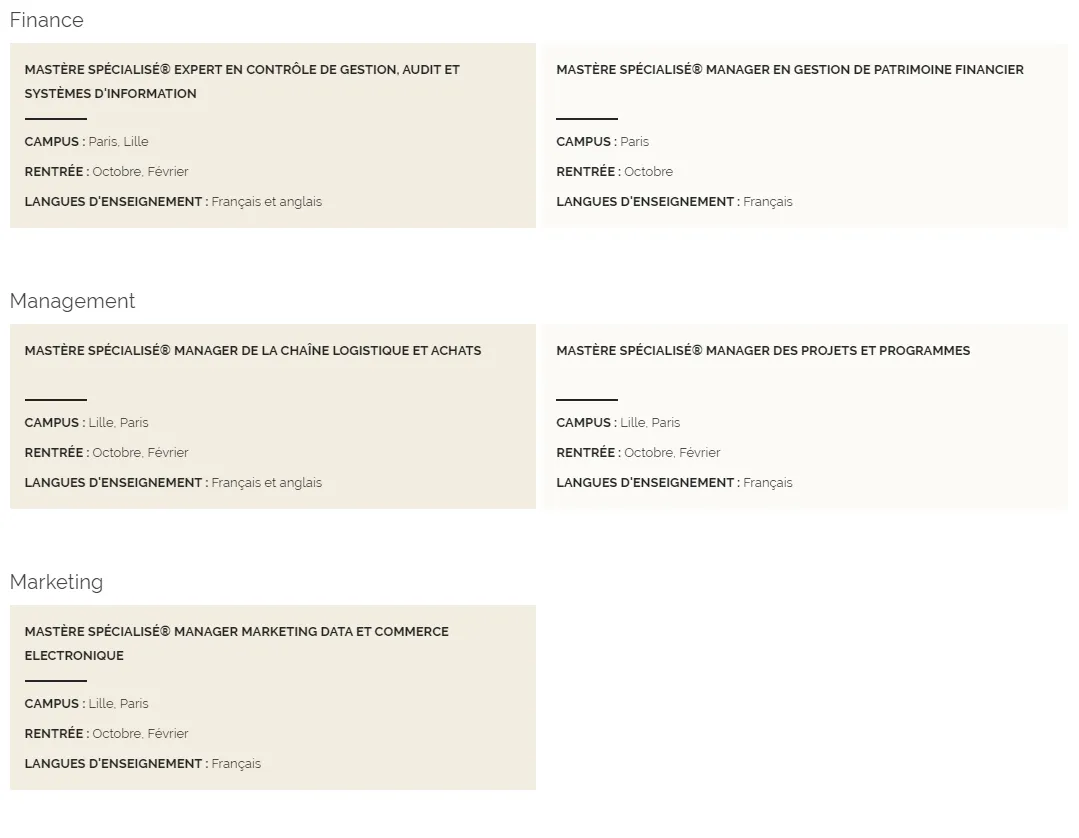Click the Finance section heading
Viewport: 1079px width, 838px height.
click(x=47, y=20)
